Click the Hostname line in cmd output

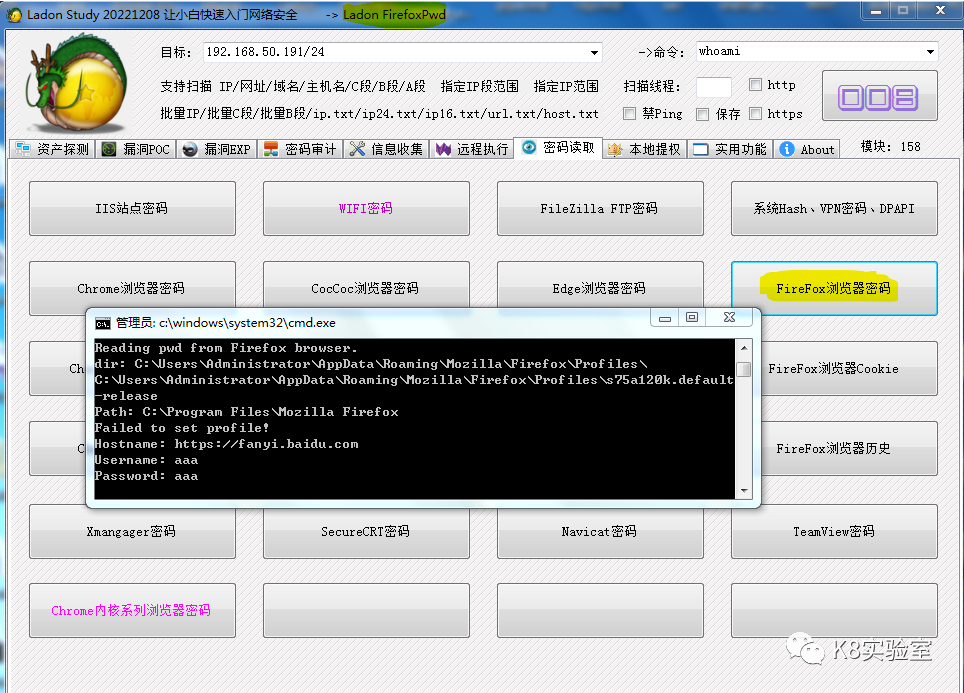(x=226, y=444)
